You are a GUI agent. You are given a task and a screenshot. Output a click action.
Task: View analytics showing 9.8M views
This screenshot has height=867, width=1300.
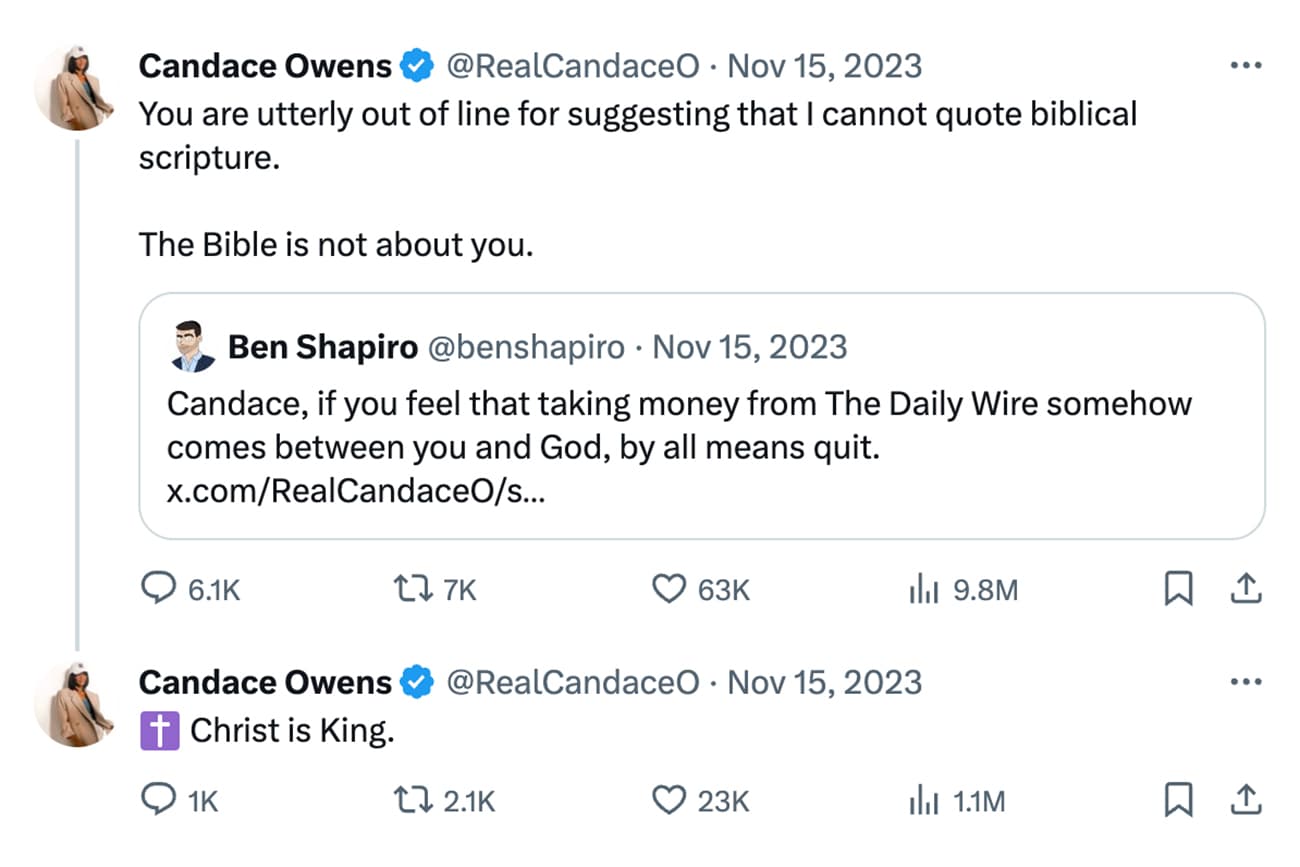tap(920, 590)
